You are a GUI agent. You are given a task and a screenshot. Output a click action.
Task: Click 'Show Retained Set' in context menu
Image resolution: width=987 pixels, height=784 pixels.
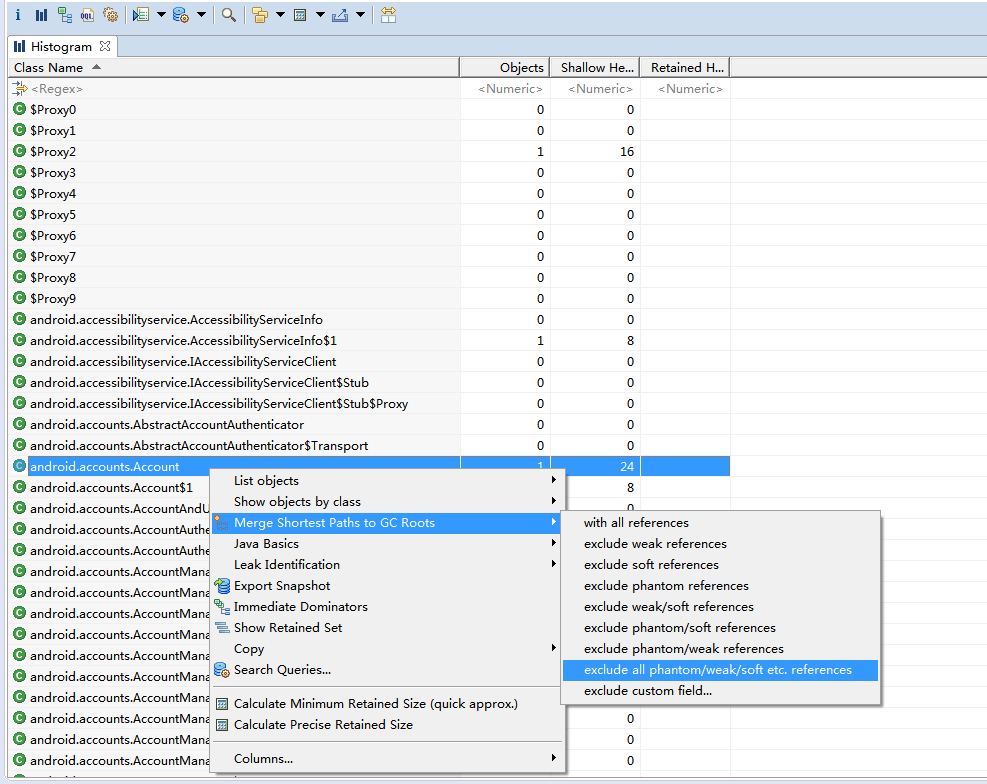pyautogui.click(x=288, y=628)
